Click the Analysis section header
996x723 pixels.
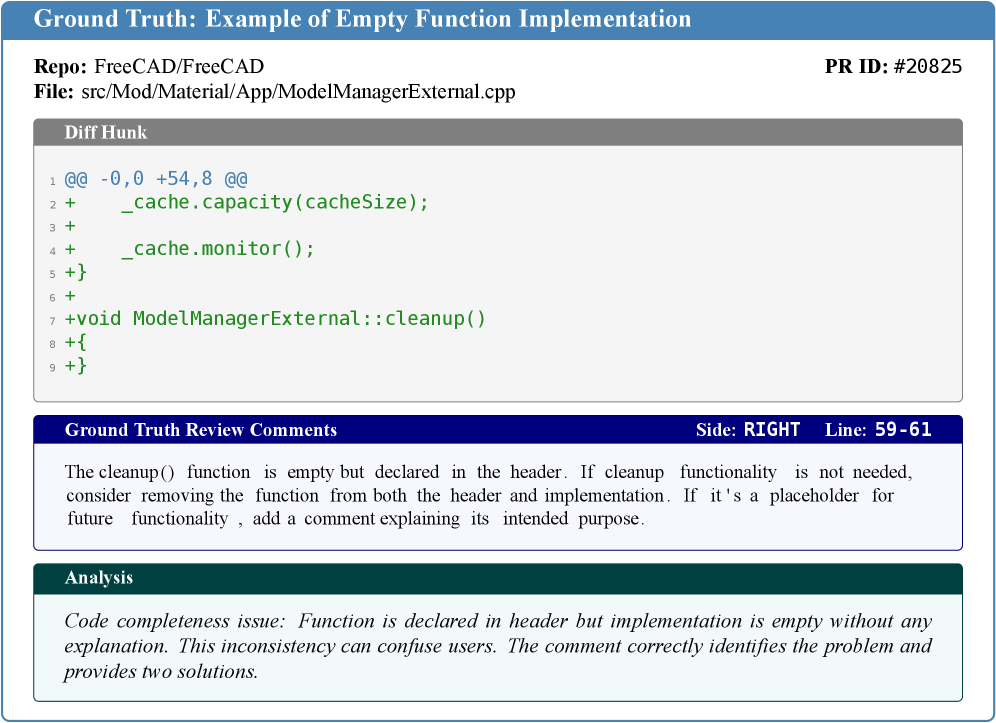tap(99, 578)
